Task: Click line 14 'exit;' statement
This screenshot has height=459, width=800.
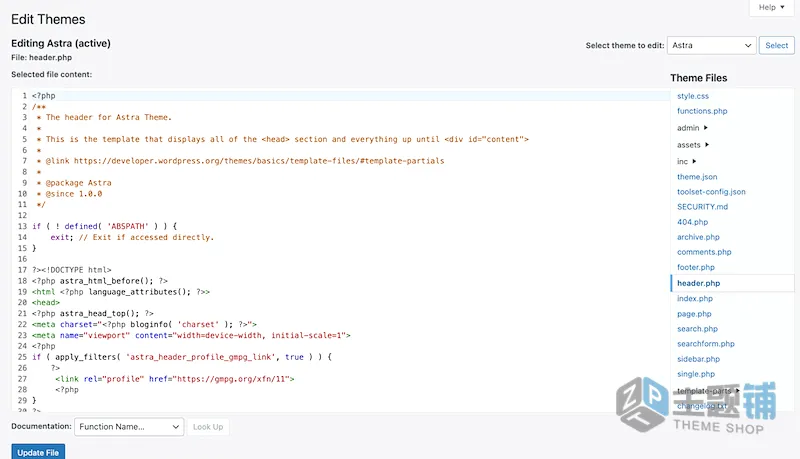Action: [62, 237]
